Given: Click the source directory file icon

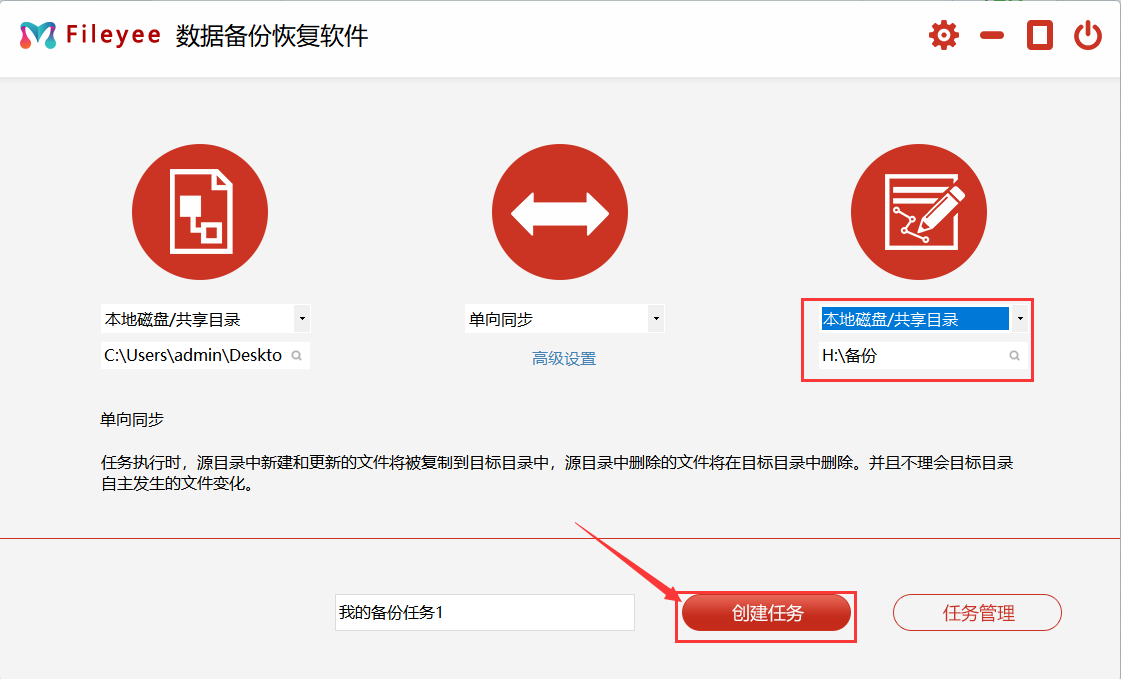Looking at the screenshot, I should point(200,212).
